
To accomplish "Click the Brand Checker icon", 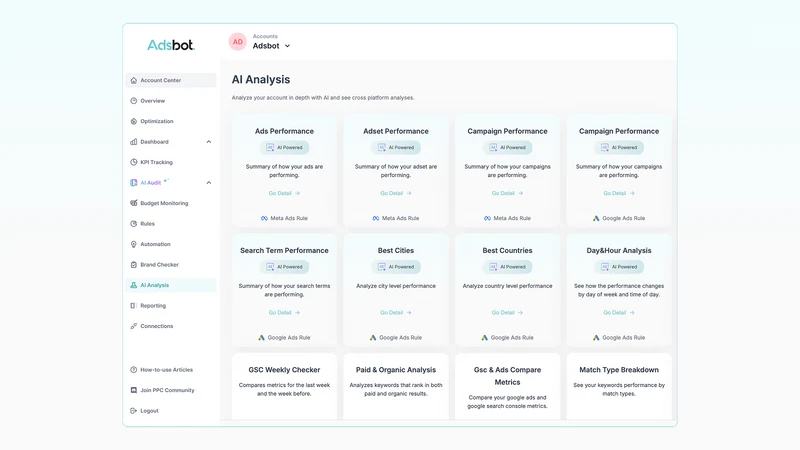I will (x=134, y=265).
